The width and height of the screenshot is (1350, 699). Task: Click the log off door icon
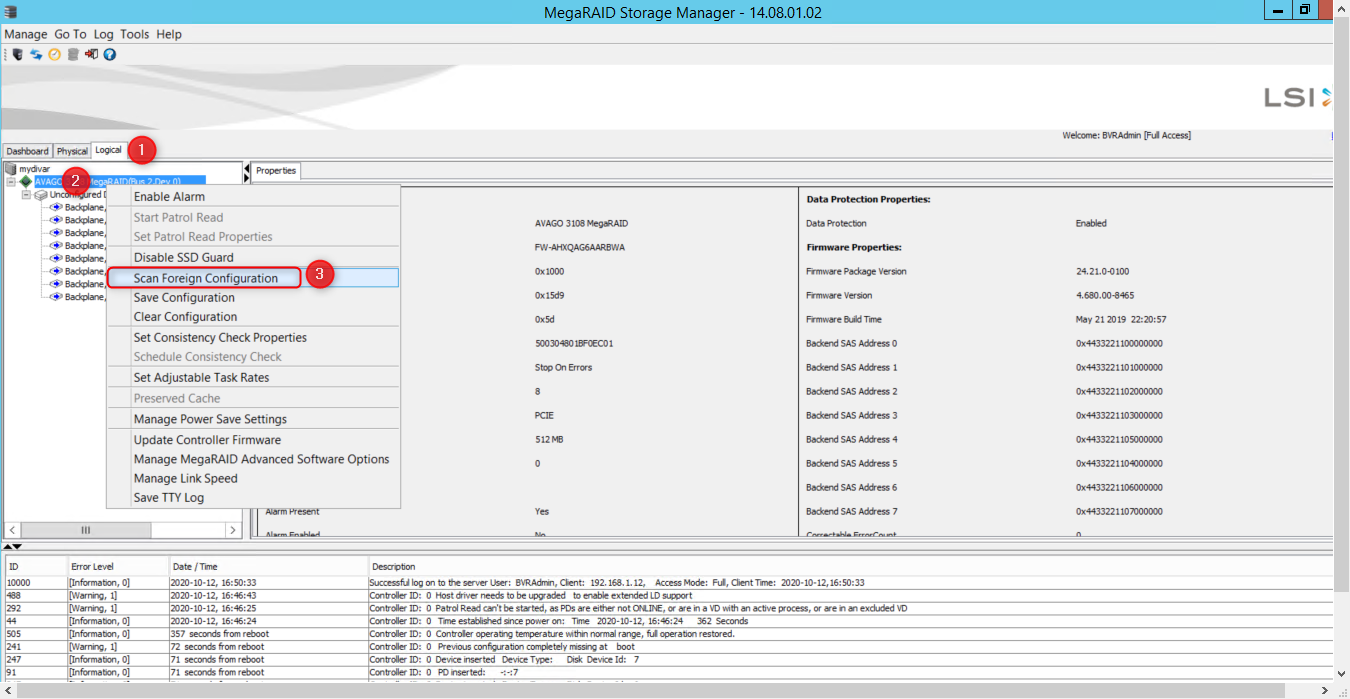91,54
